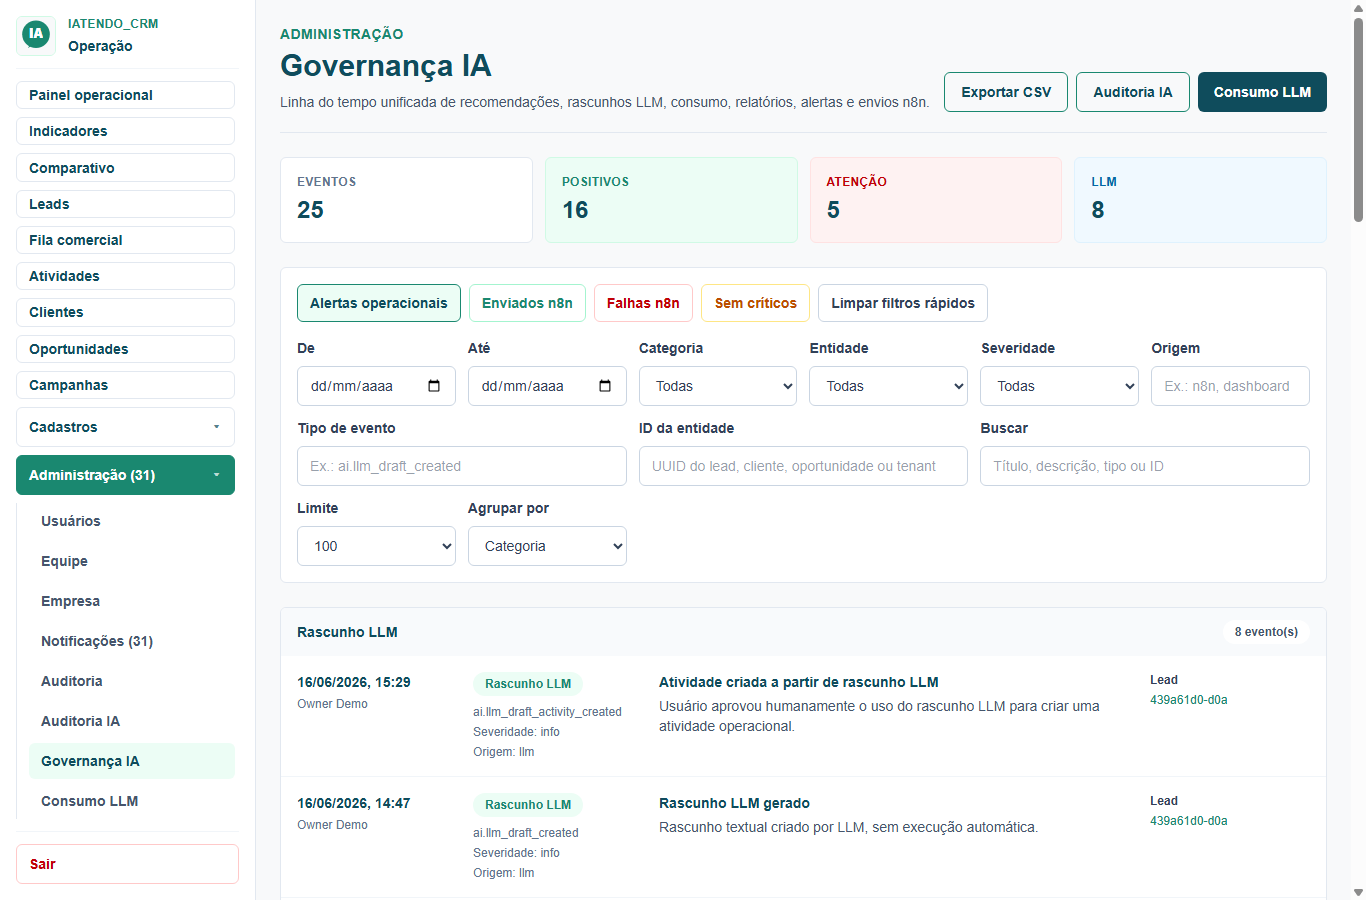
Task: Open Equipe submenu item
Action: point(131,561)
